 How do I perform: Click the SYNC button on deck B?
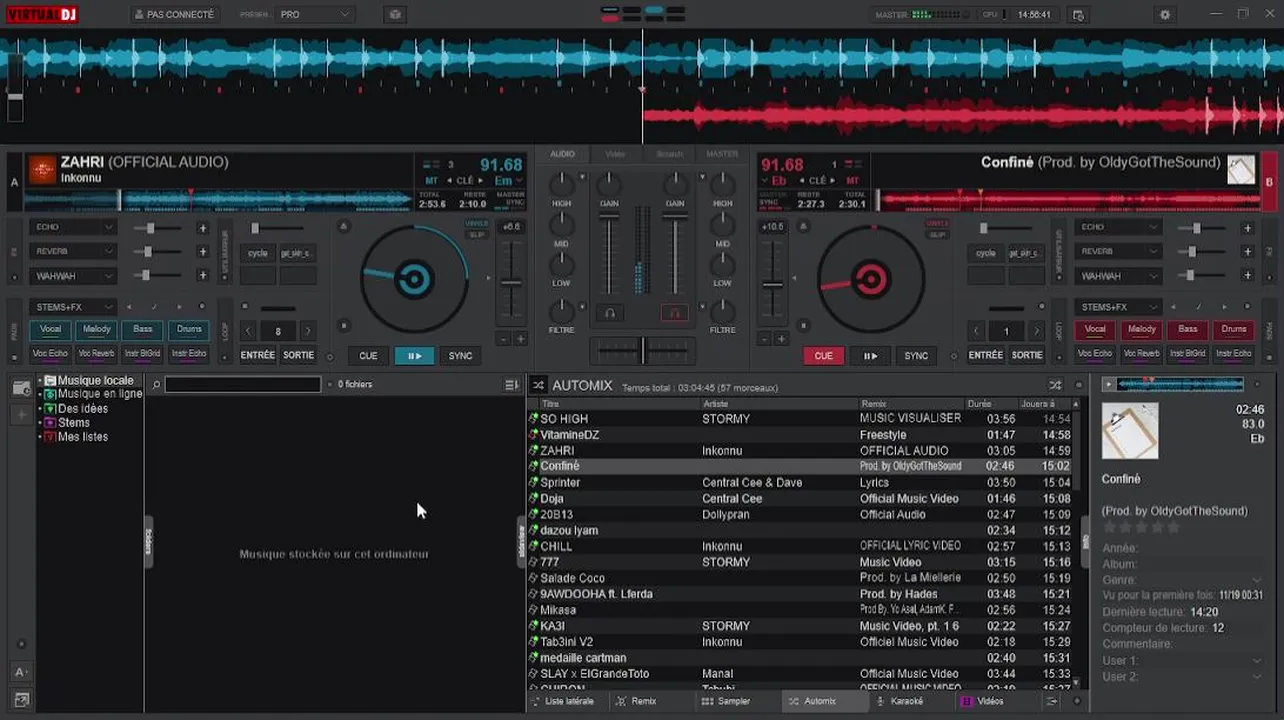[916, 356]
